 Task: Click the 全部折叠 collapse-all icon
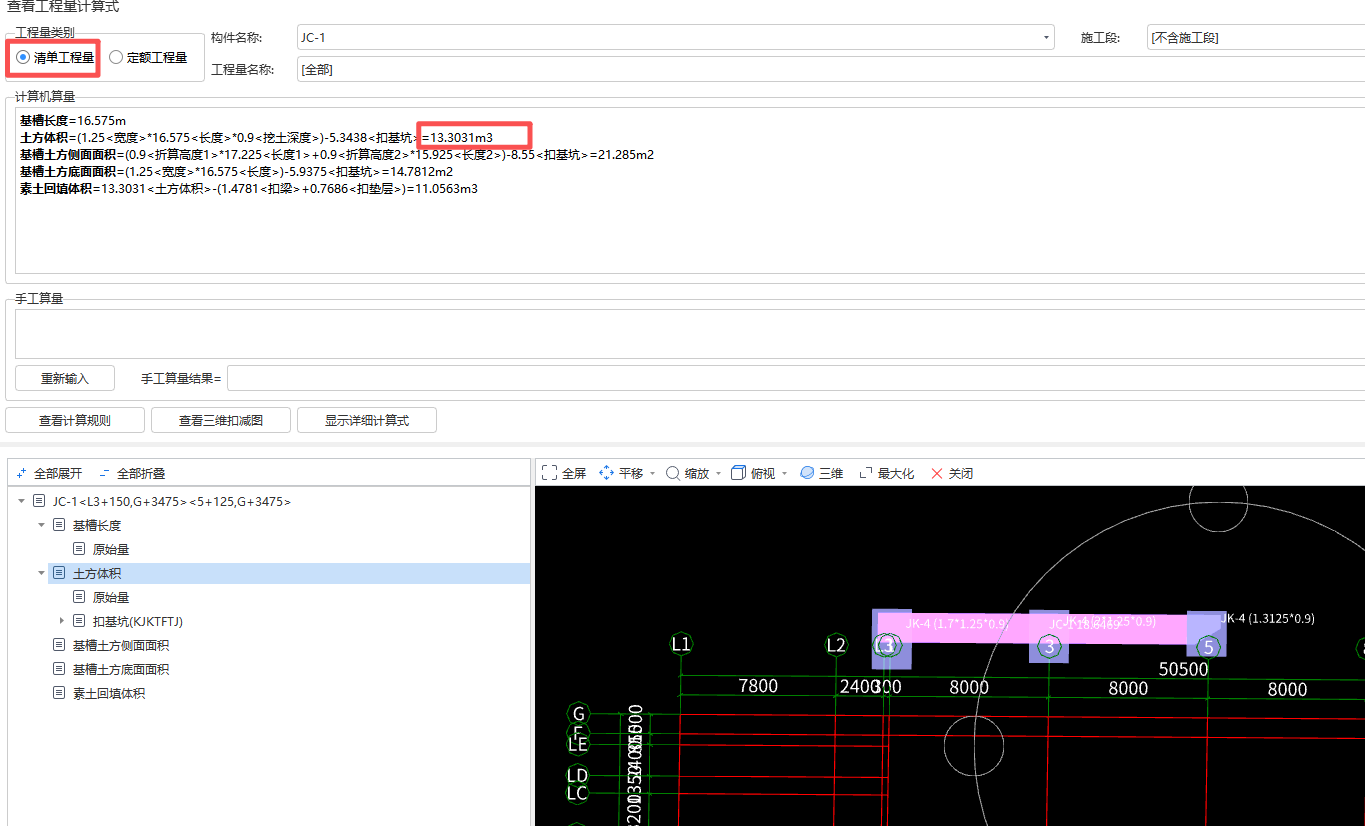105,473
